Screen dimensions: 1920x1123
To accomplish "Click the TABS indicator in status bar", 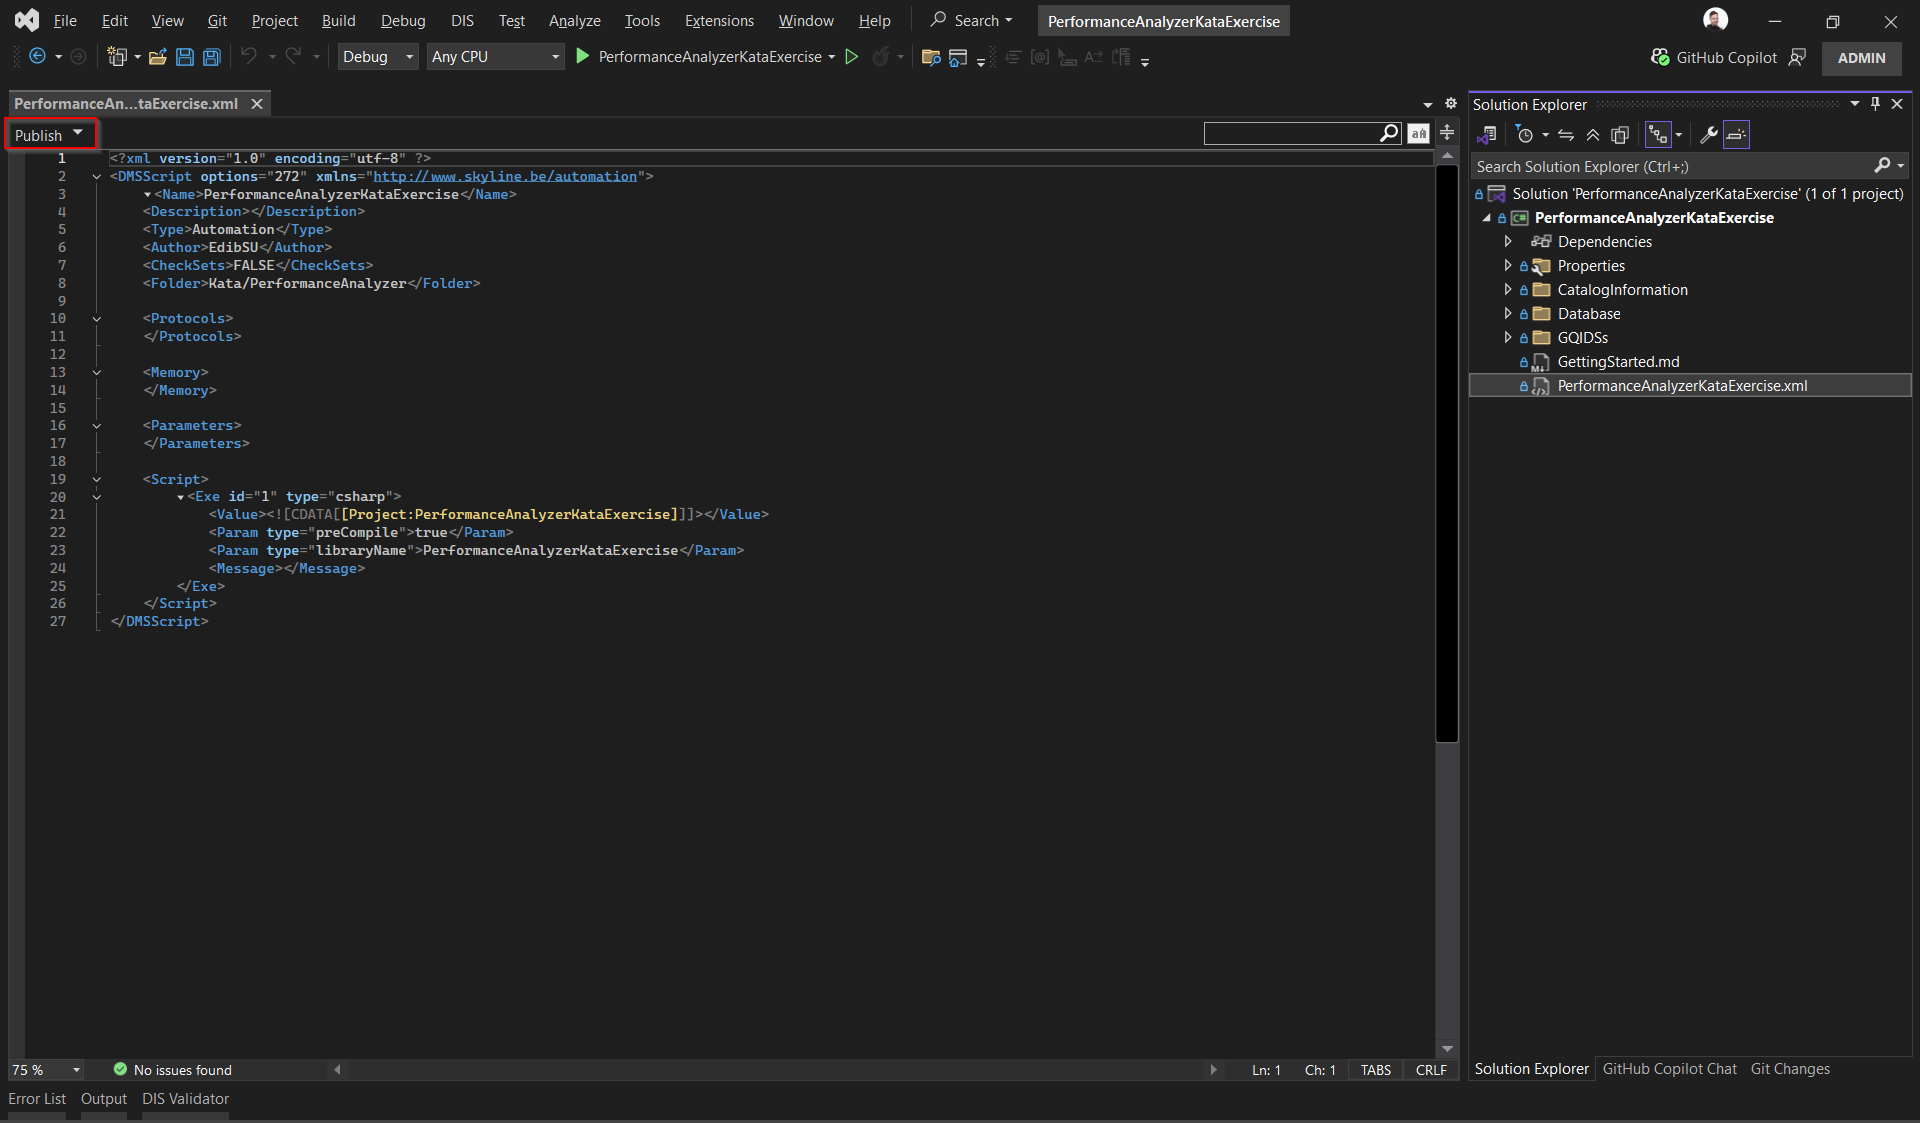I will tap(1375, 1070).
